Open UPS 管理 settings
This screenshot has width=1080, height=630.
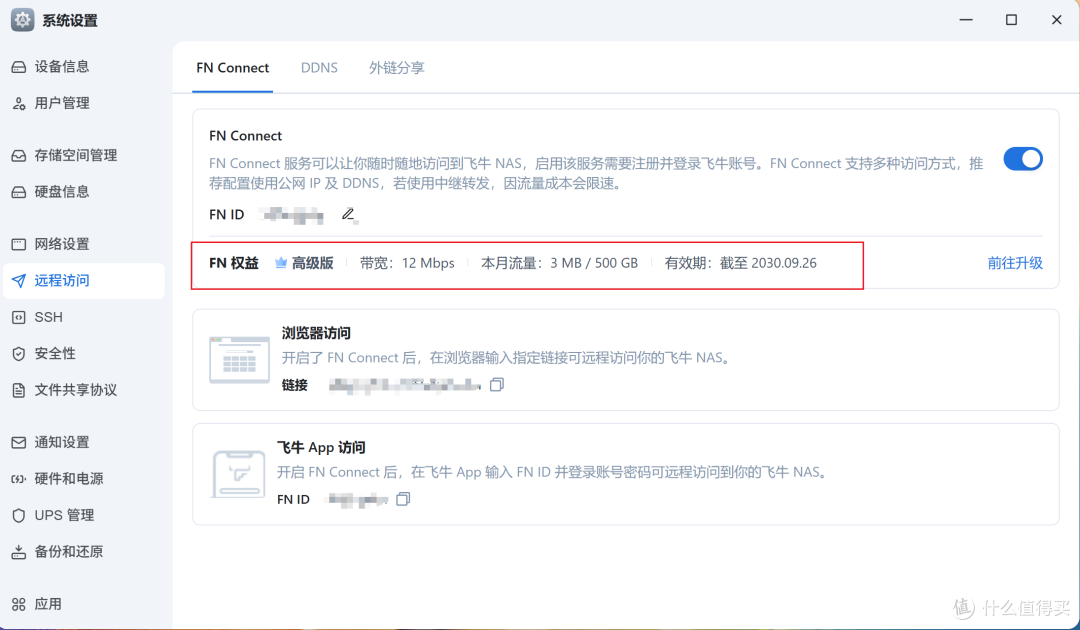(83, 516)
